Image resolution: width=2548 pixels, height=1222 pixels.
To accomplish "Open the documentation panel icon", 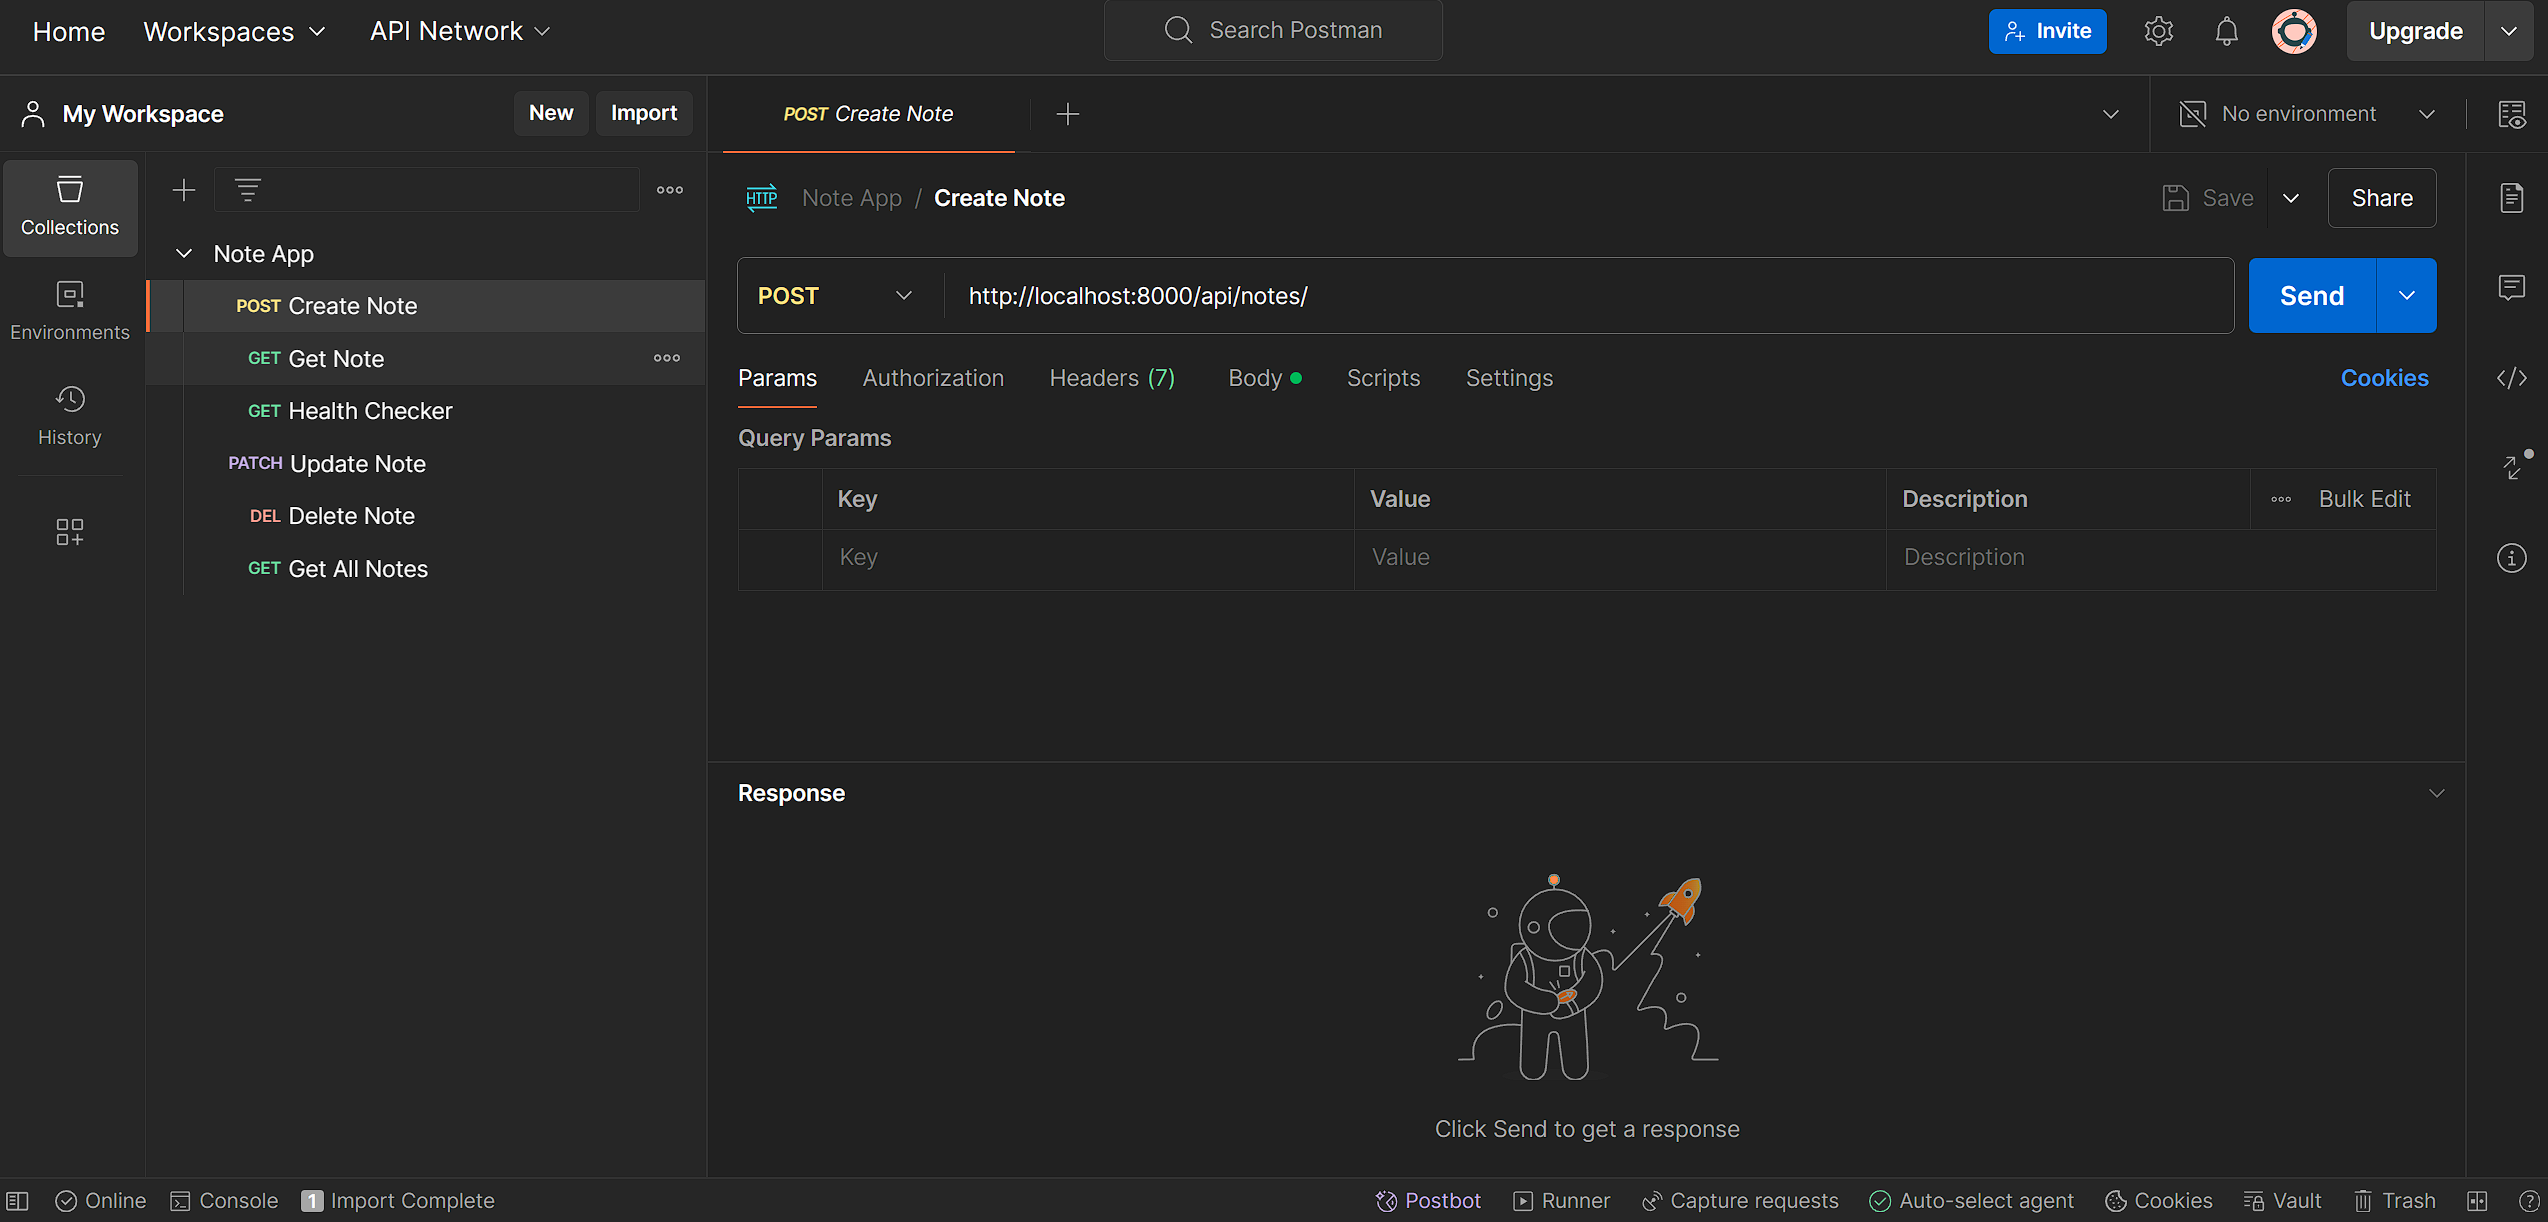I will [x=2512, y=198].
